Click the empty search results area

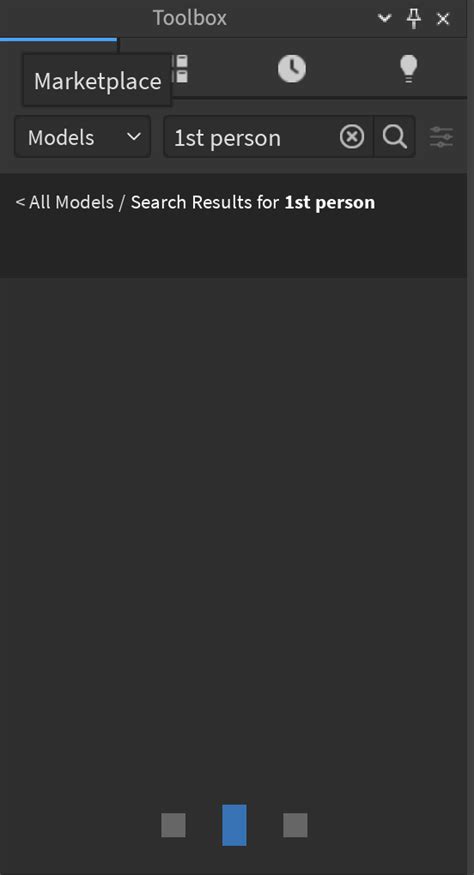click(x=233, y=530)
